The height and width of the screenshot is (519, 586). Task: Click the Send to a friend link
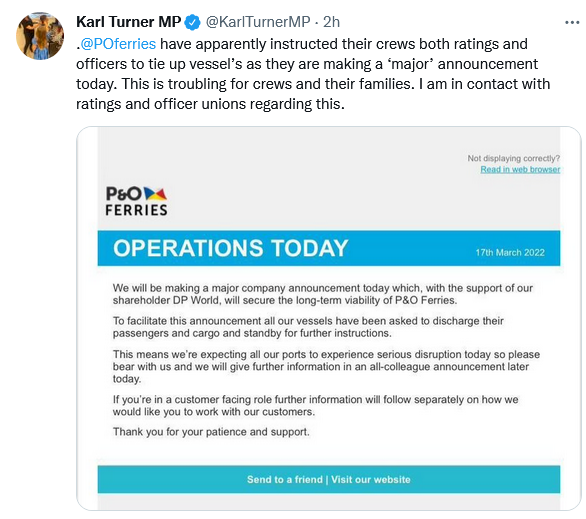pyautogui.click(x=284, y=479)
